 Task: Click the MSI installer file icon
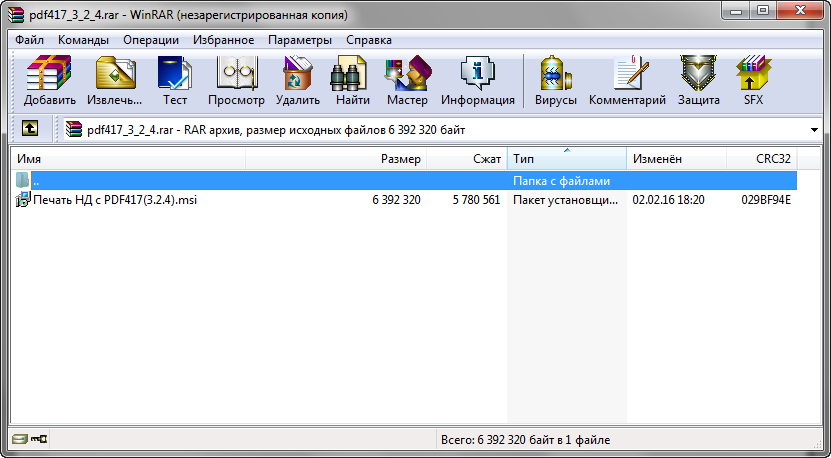point(23,200)
